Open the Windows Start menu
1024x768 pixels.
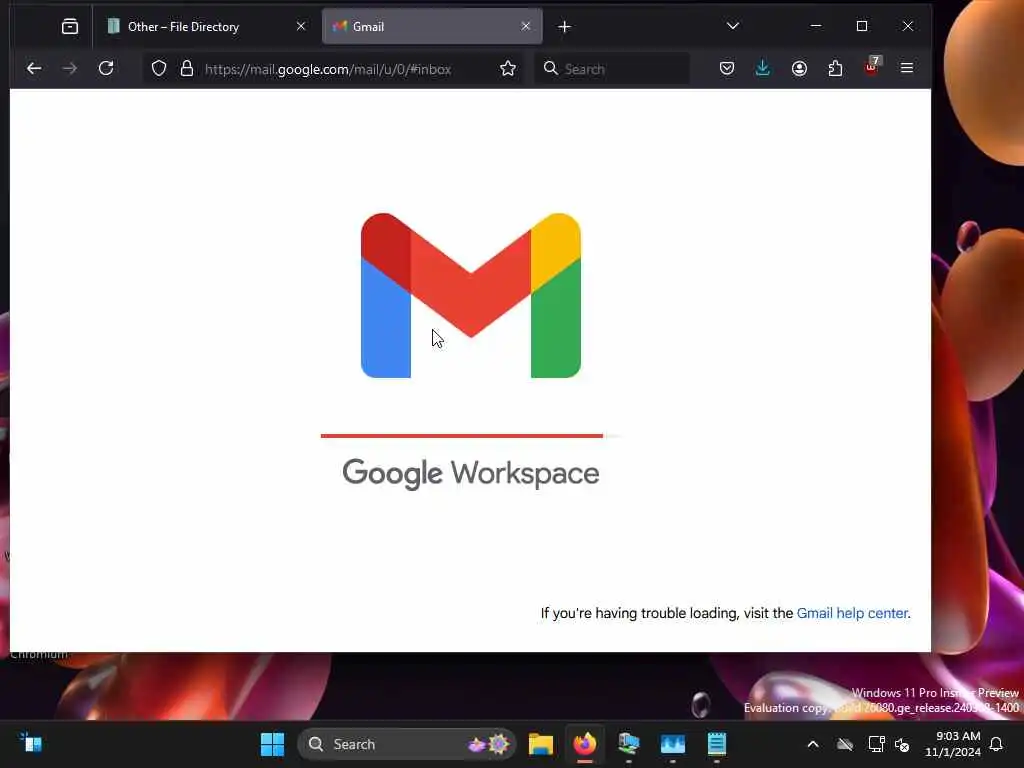coord(272,744)
